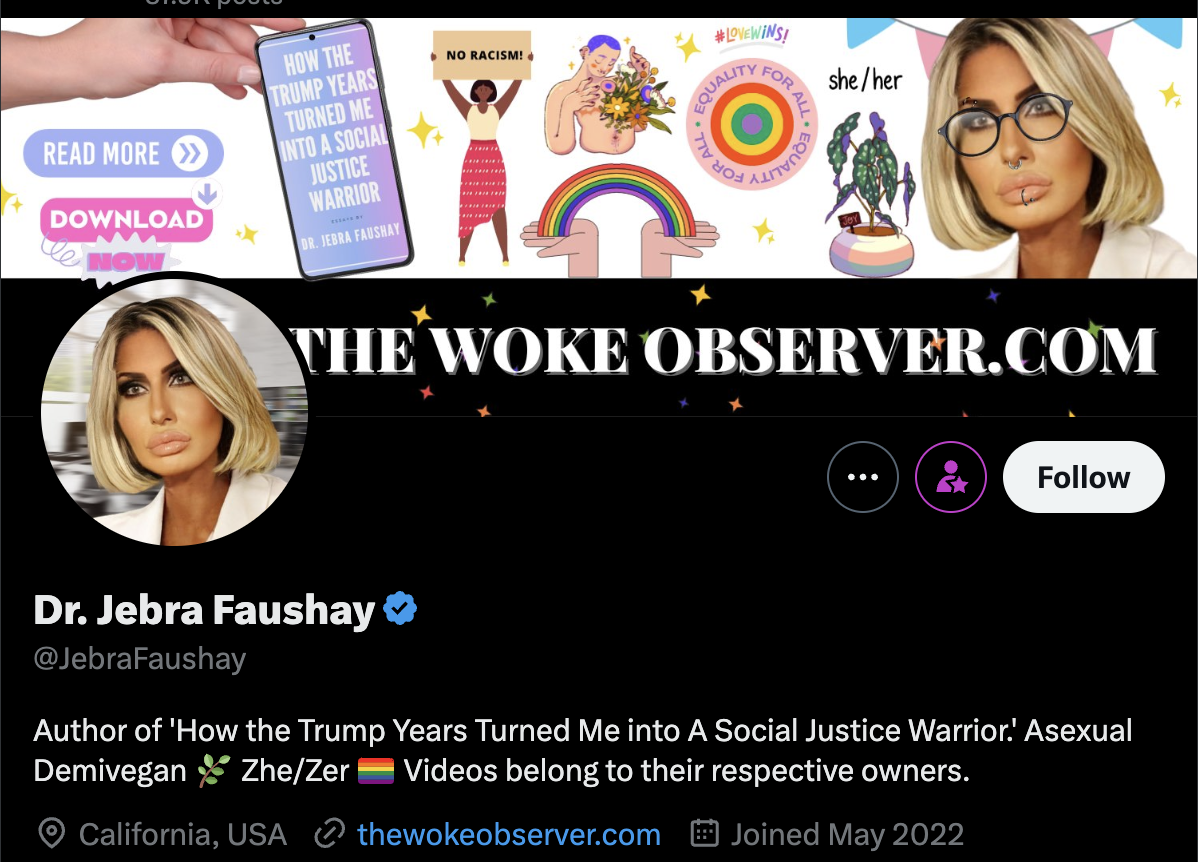Click the purple subscribe person-star icon

pos(951,477)
